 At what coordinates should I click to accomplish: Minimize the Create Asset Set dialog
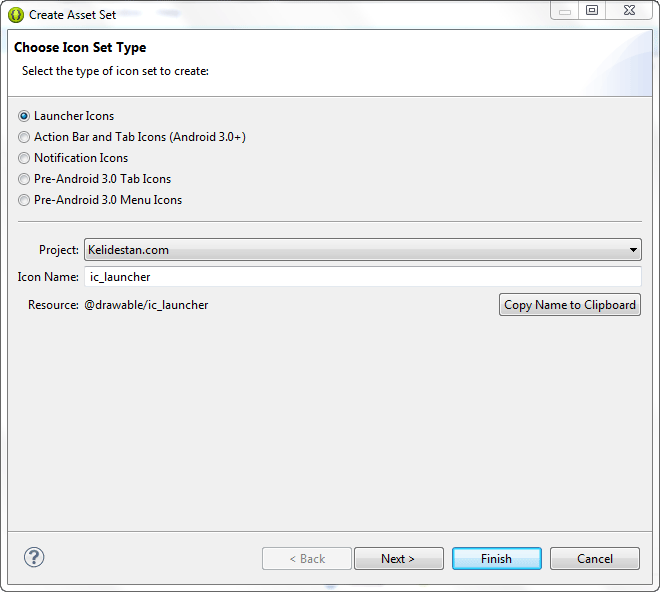(x=564, y=11)
